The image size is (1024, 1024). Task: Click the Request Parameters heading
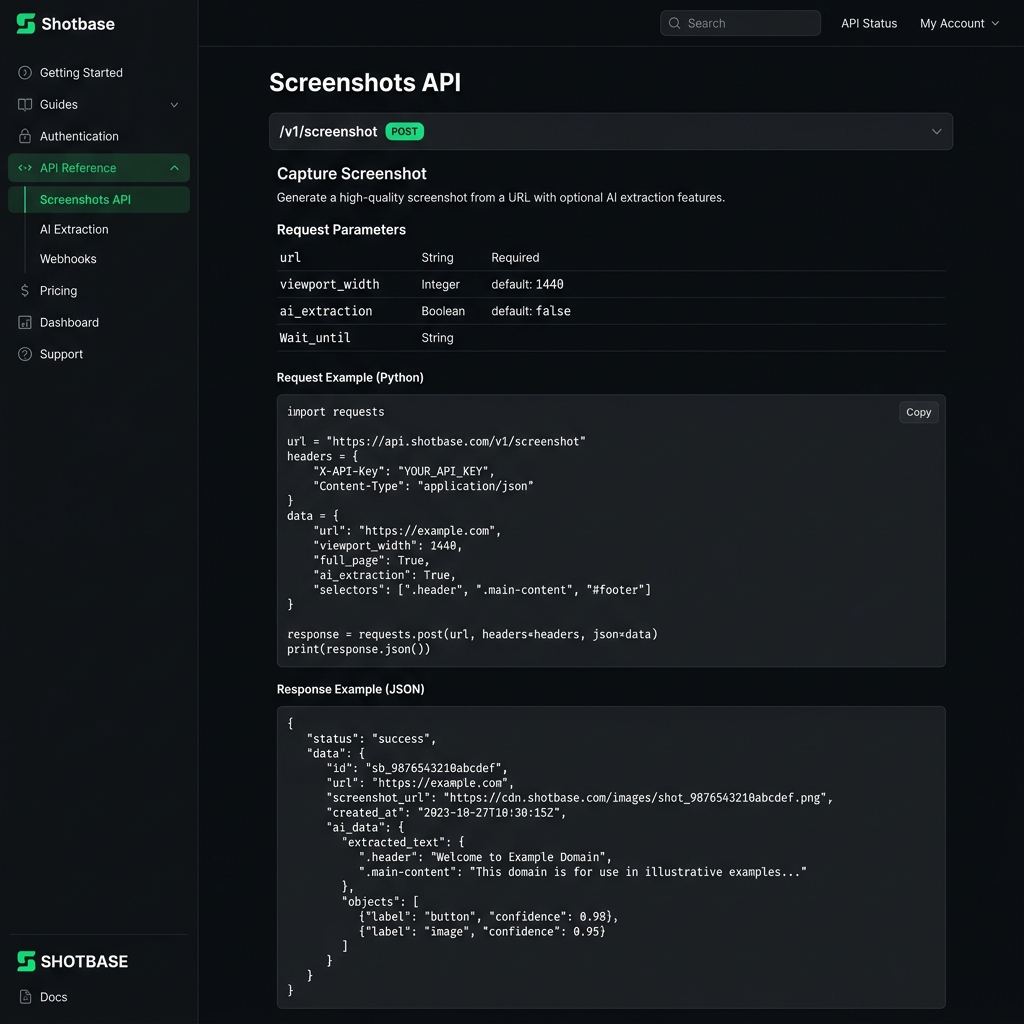[341, 230]
